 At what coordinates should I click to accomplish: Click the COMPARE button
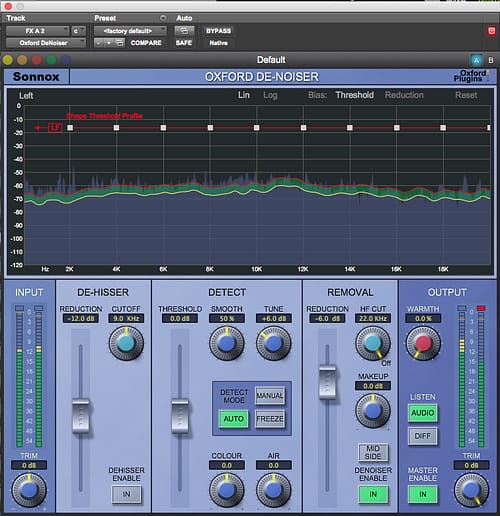click(146, 43)
